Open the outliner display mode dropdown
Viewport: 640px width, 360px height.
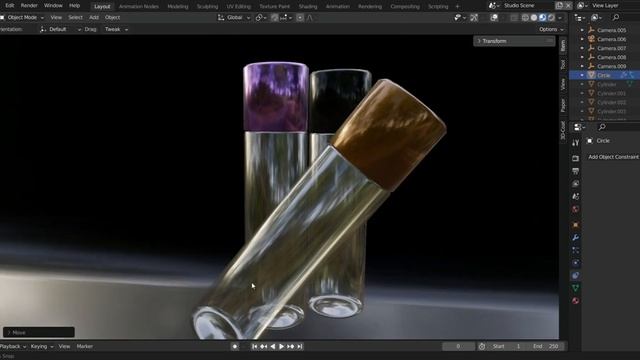coord(580,17)
